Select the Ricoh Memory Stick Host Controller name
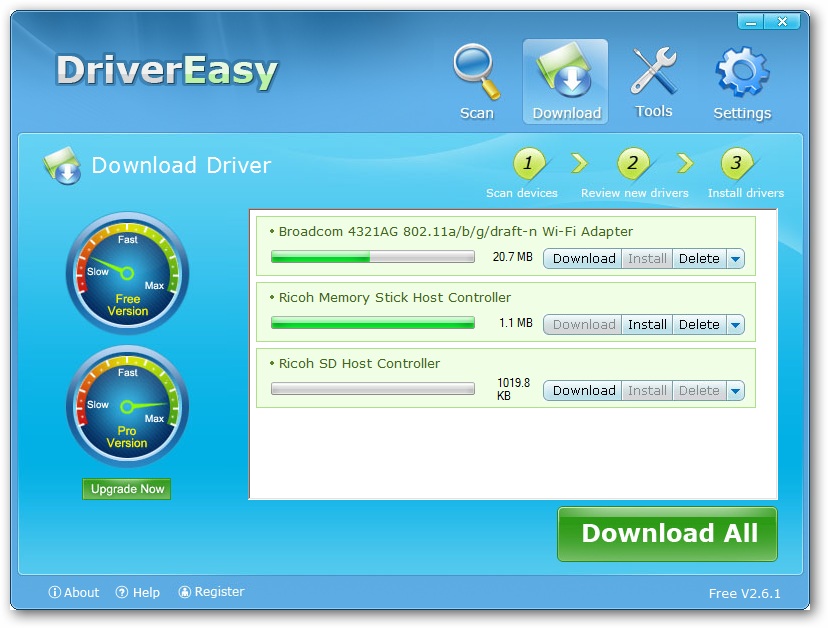 click(394, 297)
